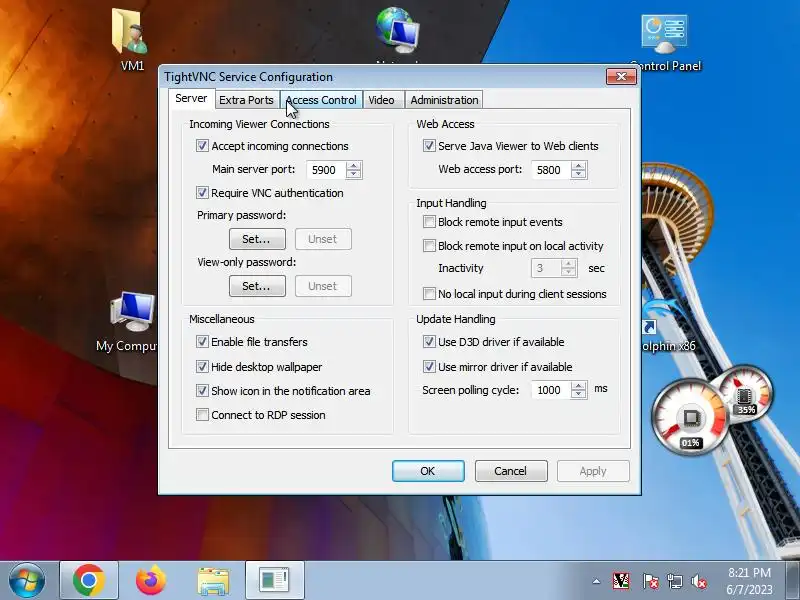The height and width of the screenshot is (600, 800).
Task: Click the Screen polling cycle field
Action: tap(552, 390)
